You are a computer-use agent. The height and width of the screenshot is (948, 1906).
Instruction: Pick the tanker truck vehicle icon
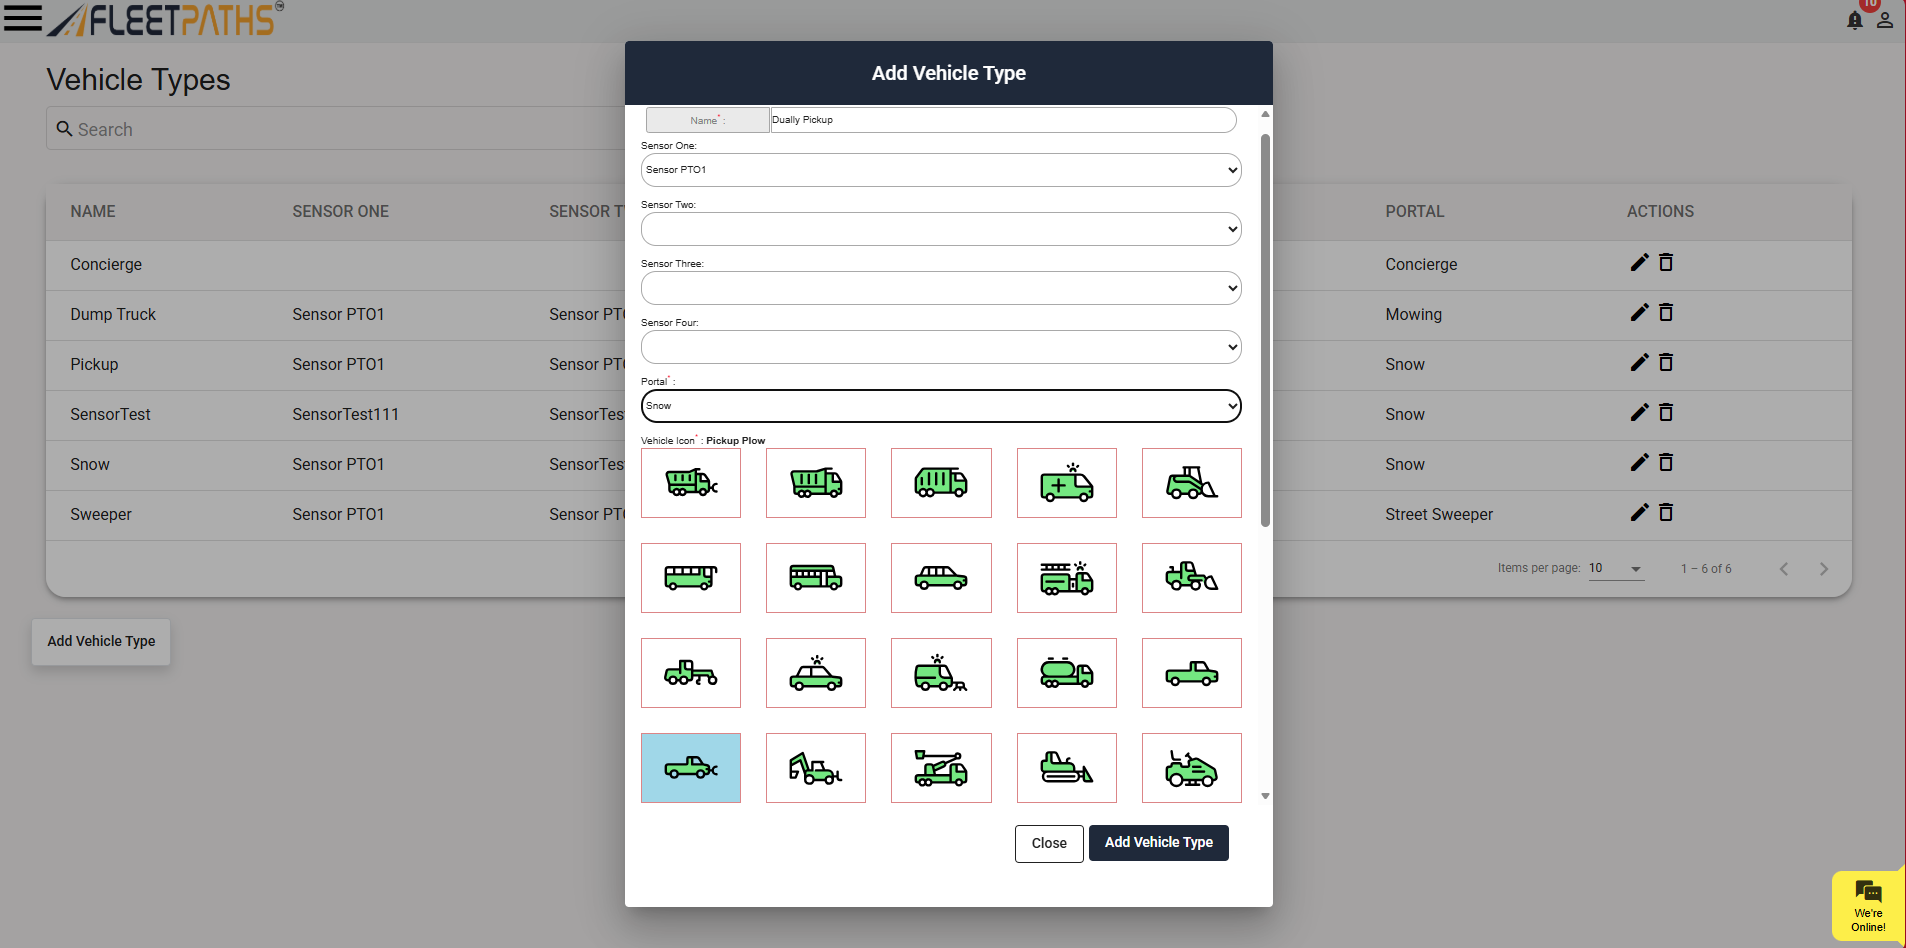(x=1066, y=673)
